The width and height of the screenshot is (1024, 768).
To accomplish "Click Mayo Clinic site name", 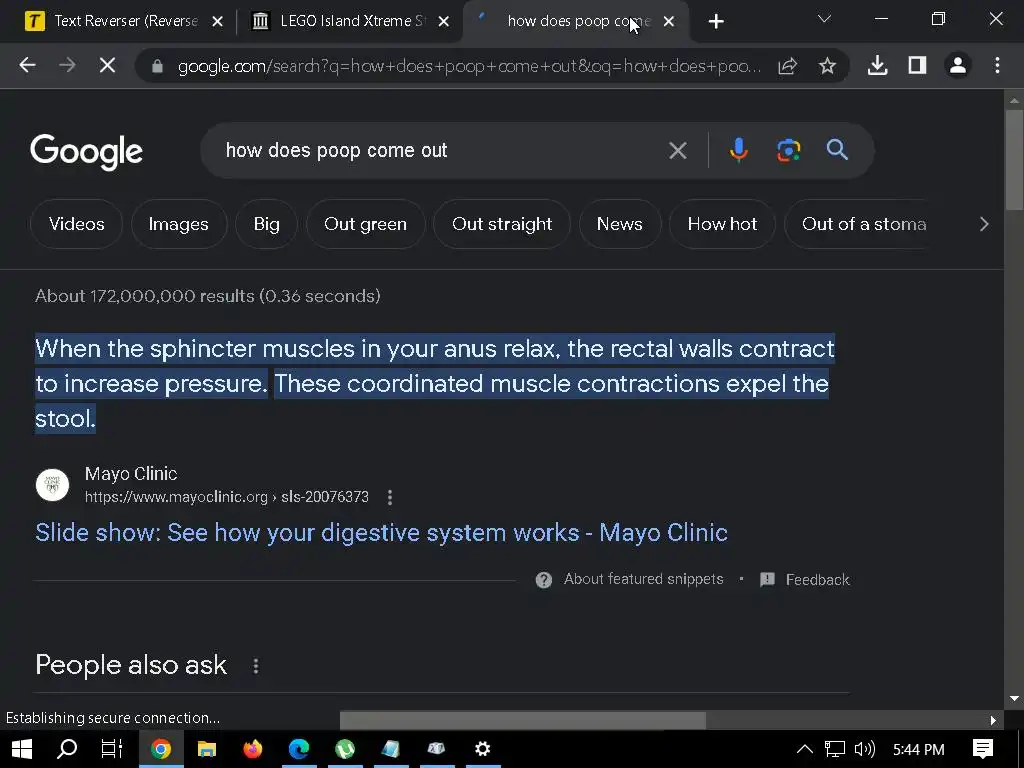I will point(131,473).
